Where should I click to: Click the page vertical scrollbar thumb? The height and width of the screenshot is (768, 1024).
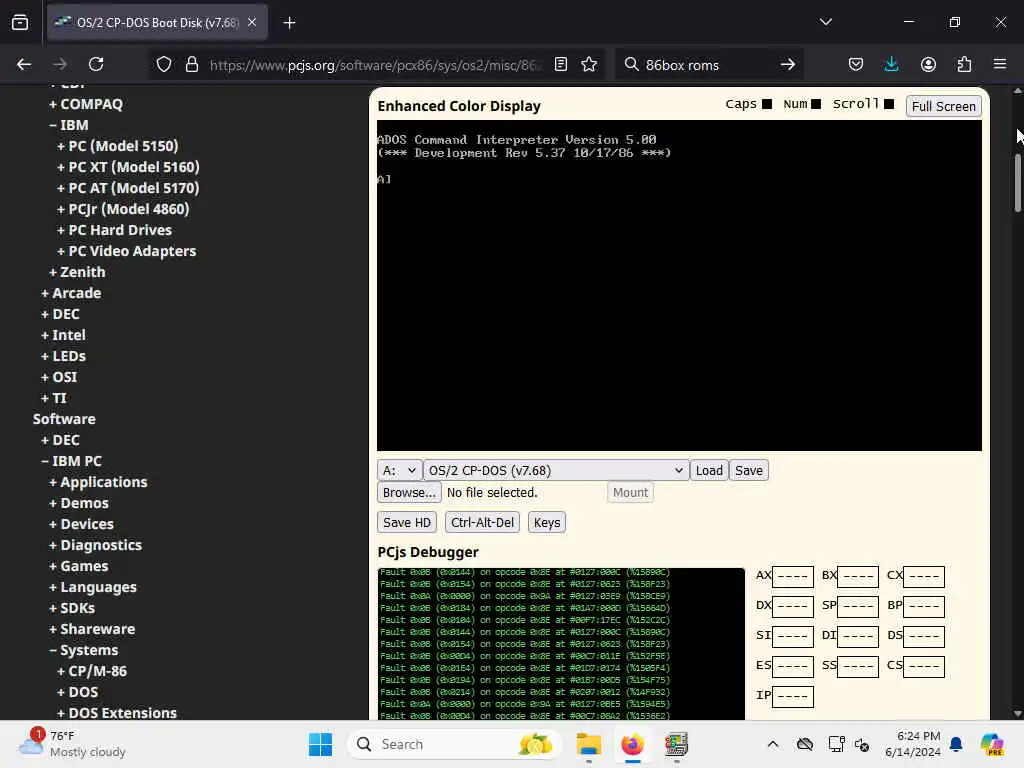[x=1017, y=182]
